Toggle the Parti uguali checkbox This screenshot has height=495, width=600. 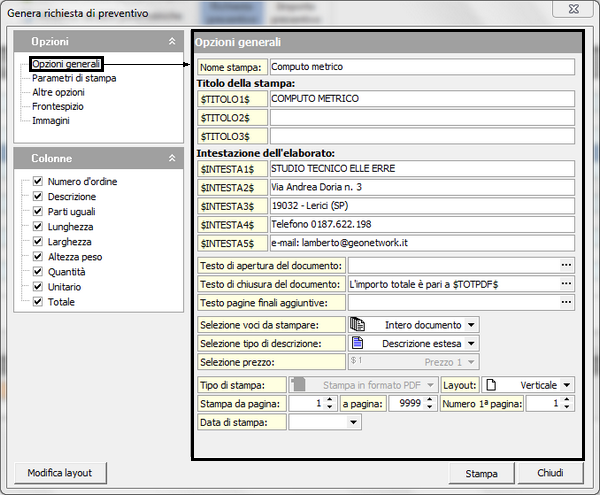click(x=38, y=212)
